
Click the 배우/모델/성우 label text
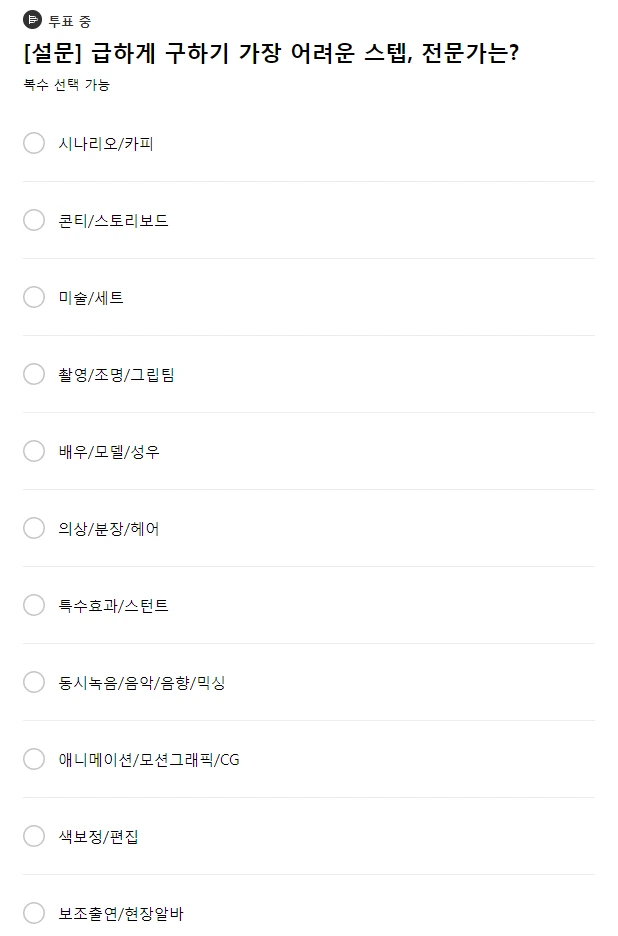coord(109,452)
